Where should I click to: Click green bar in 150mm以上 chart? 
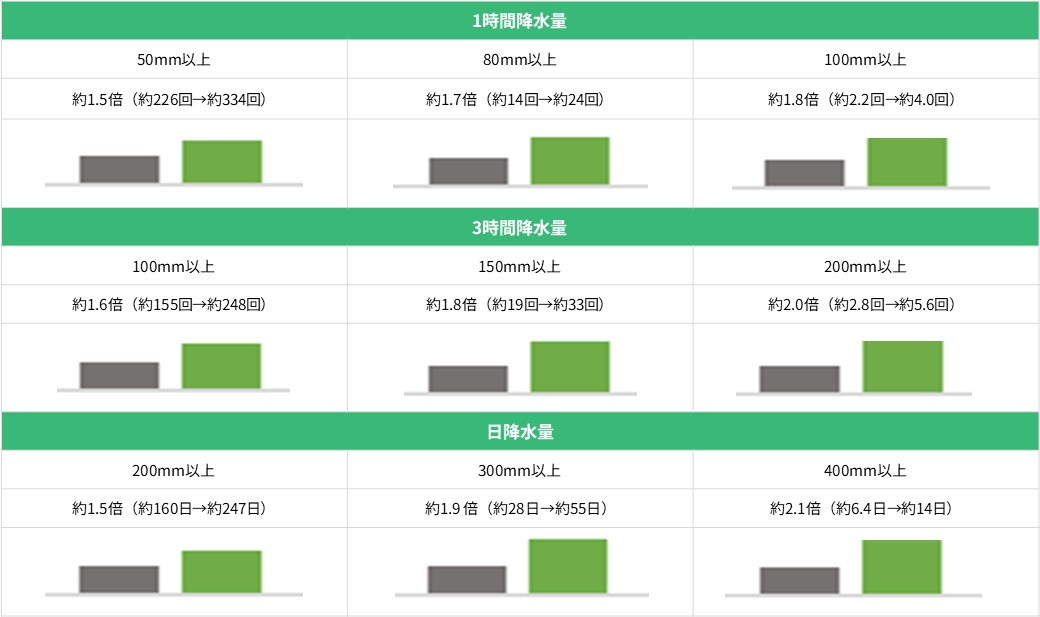click(570, 366)
